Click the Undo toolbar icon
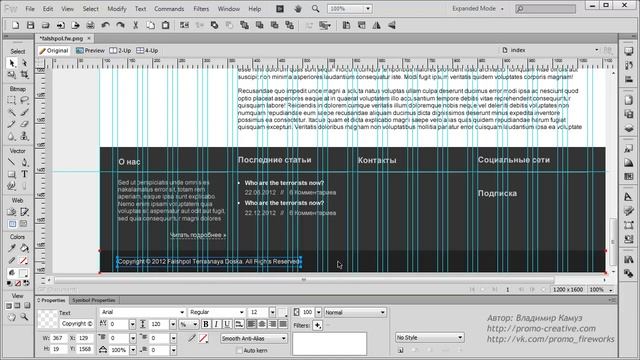This screenshot has height=360, width=640. [105, 25]
